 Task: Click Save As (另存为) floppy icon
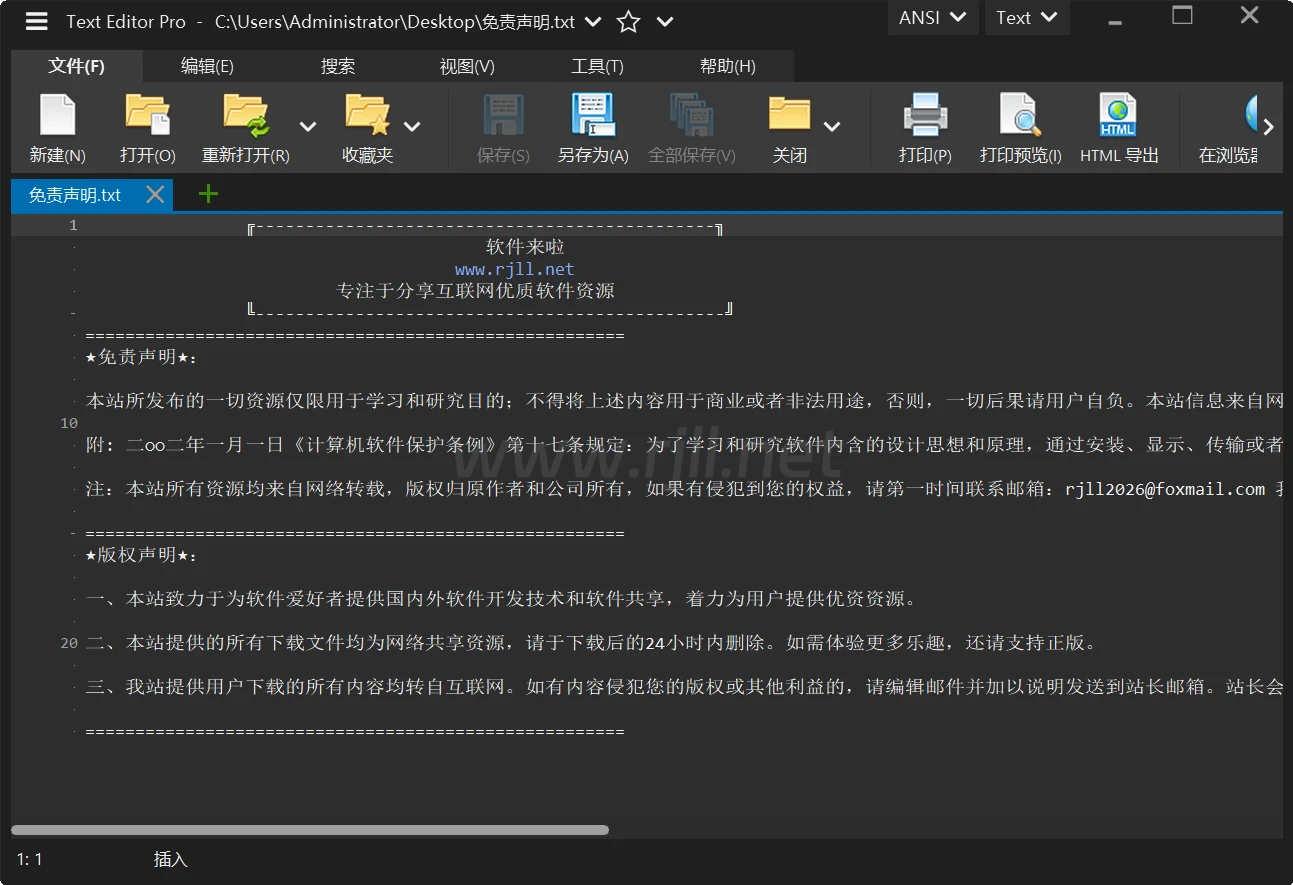[593, 115]
